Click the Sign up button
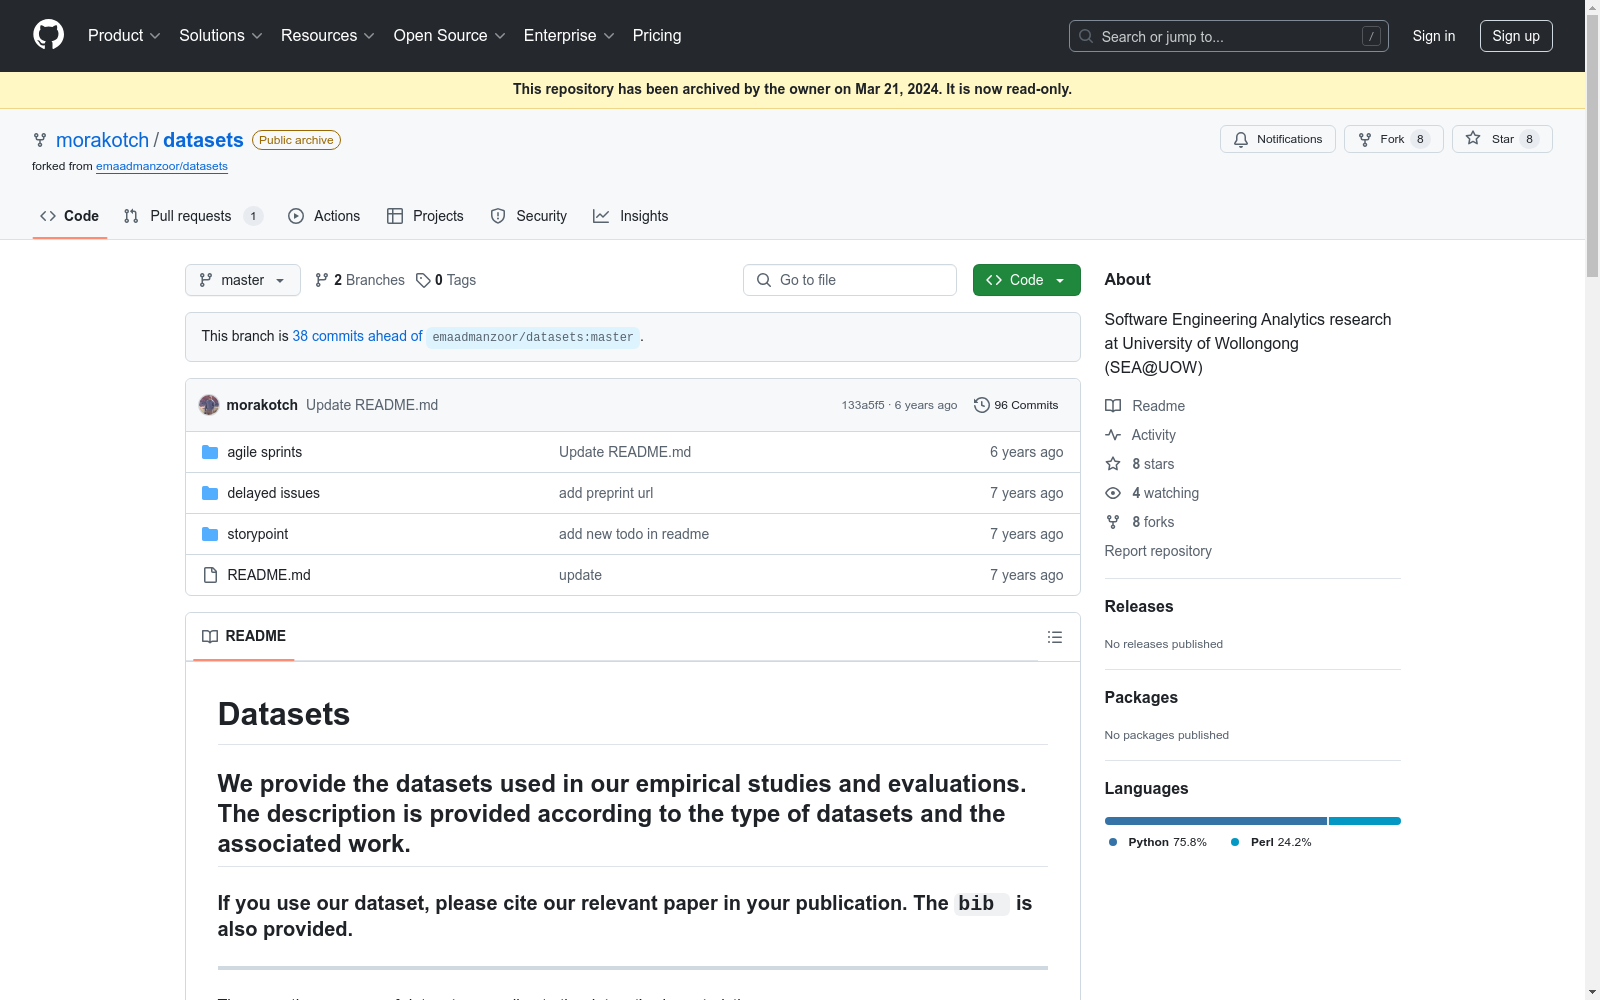 point(1516,36)
